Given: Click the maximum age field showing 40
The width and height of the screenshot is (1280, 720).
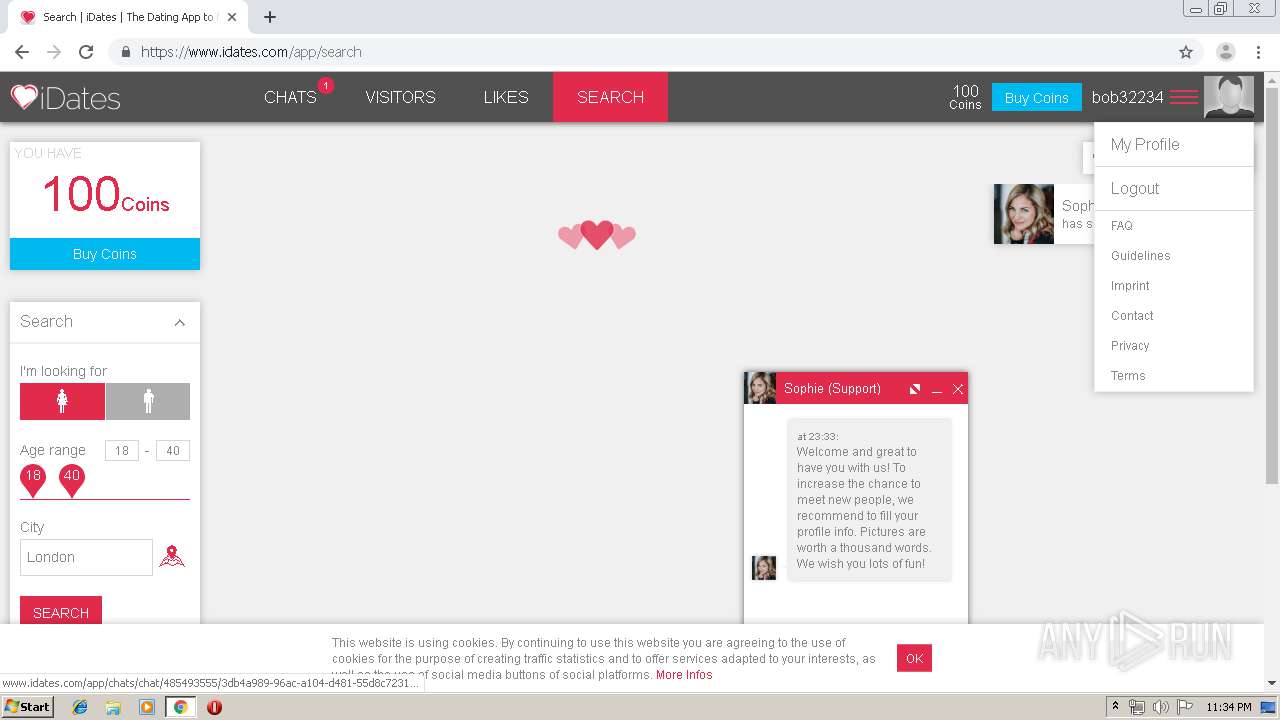Looking at the screenshot, I should [173, 451].
